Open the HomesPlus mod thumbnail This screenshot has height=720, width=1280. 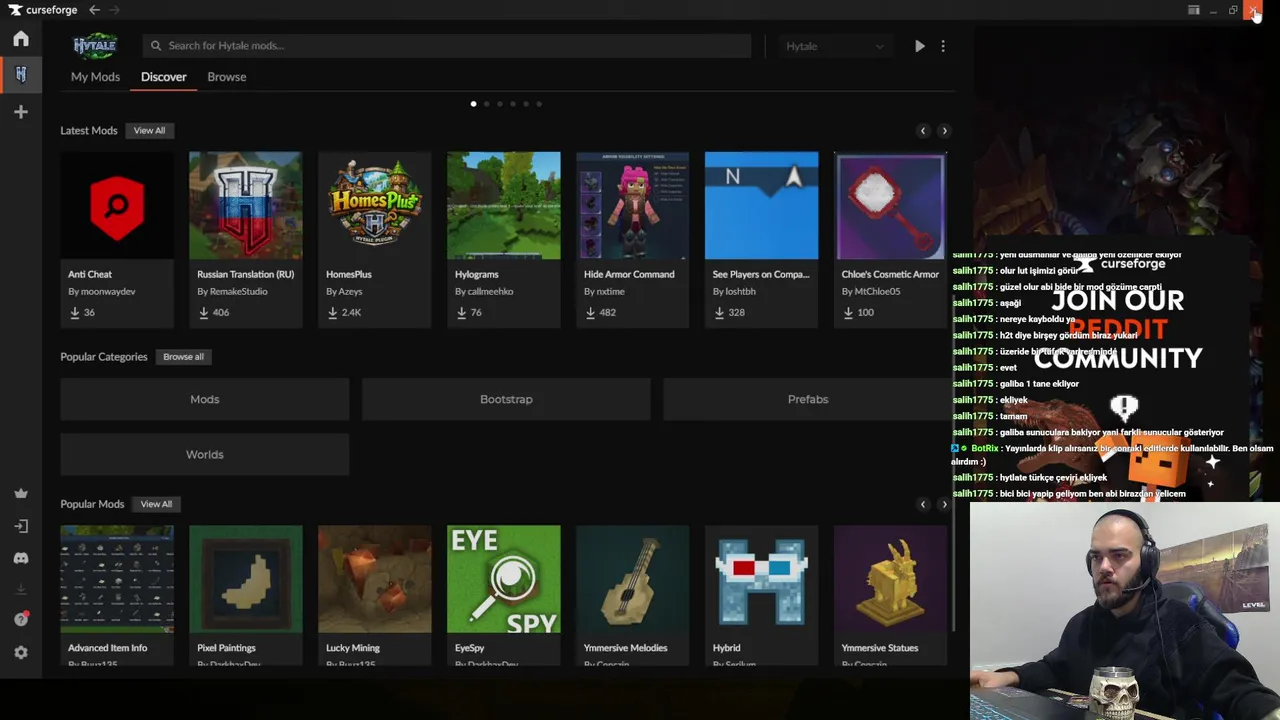point(375,206)
